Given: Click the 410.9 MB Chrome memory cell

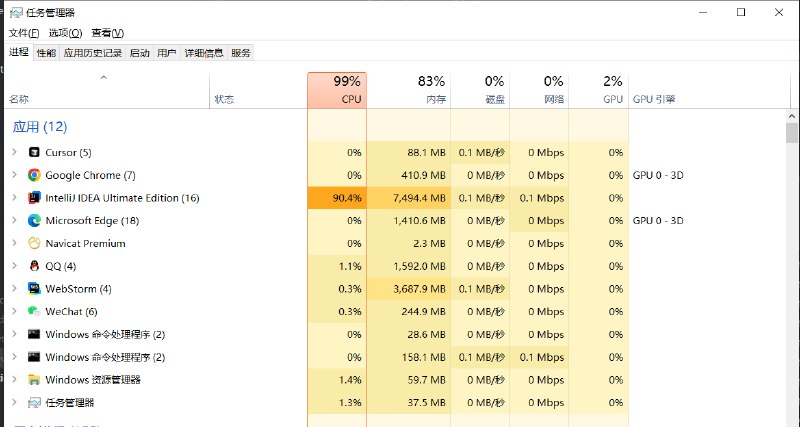Looking at the screenshot, I should point(409,175).
